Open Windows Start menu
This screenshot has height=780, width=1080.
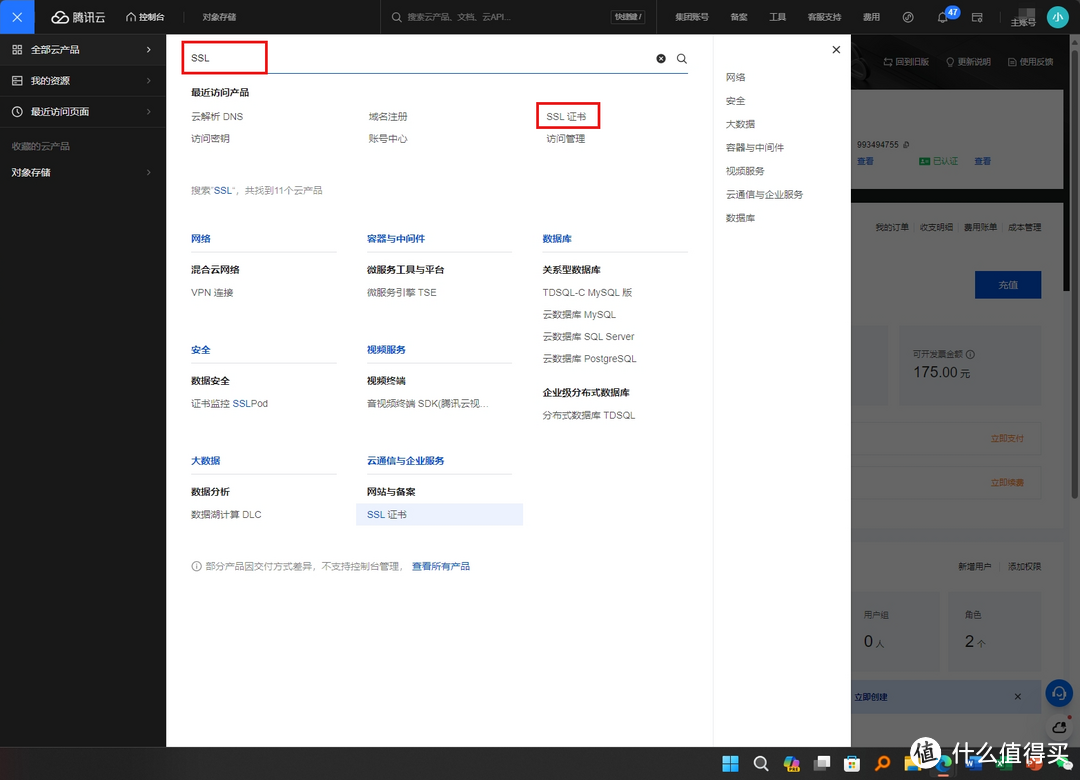(x=730, y=763)
